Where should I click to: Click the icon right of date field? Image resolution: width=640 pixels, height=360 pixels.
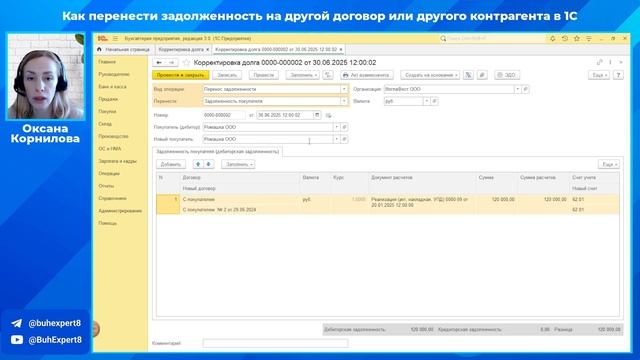coord(329,116)
